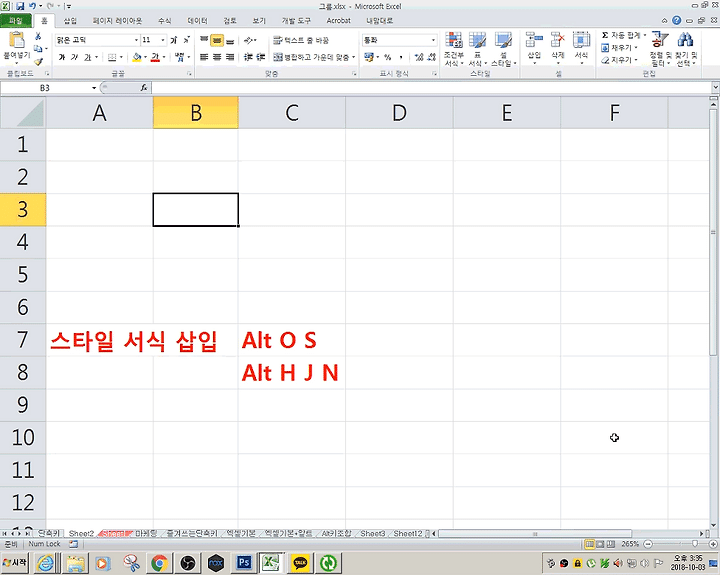Switch to Page Layout view status icon

click(x=600, y=544)
